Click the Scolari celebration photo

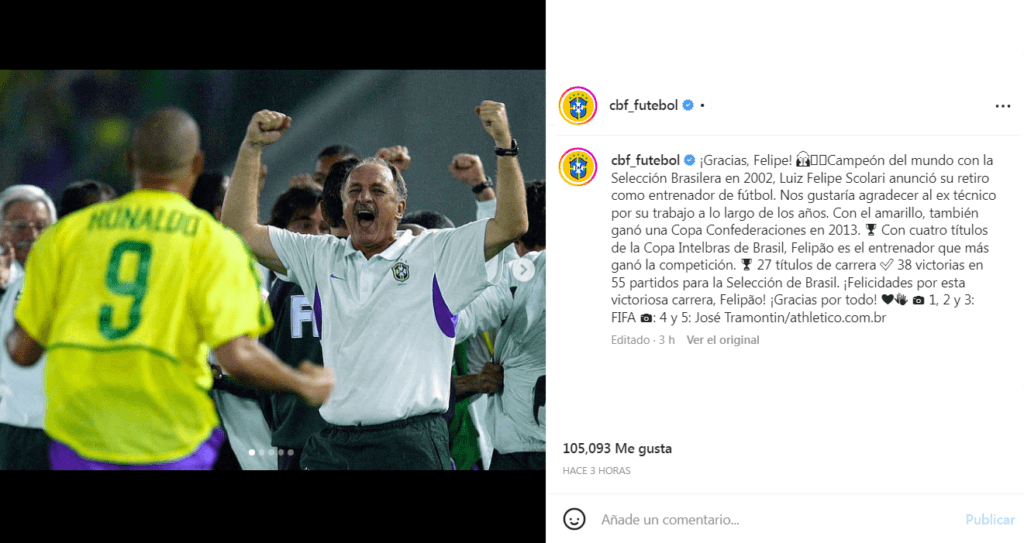point(272,270)
